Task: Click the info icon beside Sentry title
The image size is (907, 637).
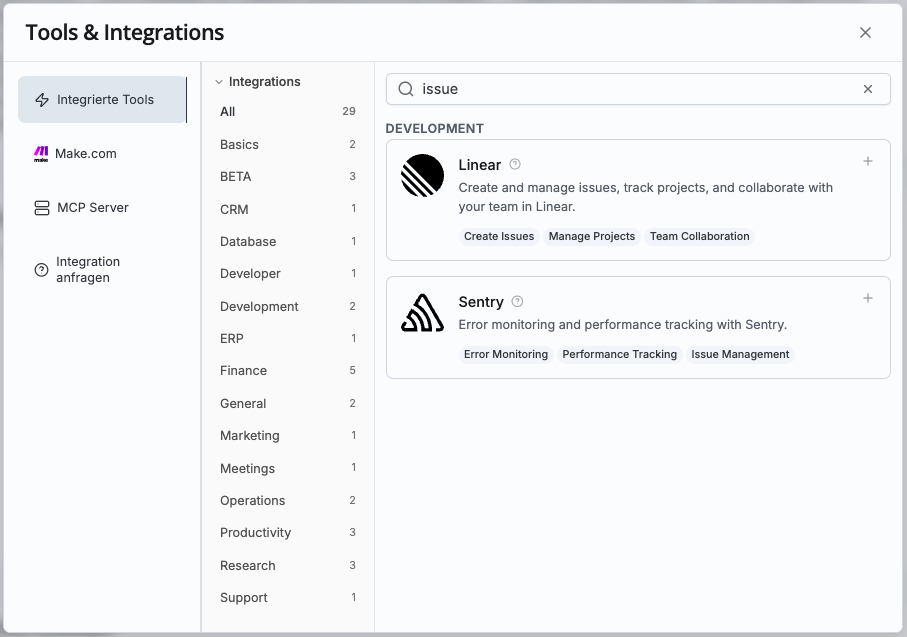Action: click(517, 301)
